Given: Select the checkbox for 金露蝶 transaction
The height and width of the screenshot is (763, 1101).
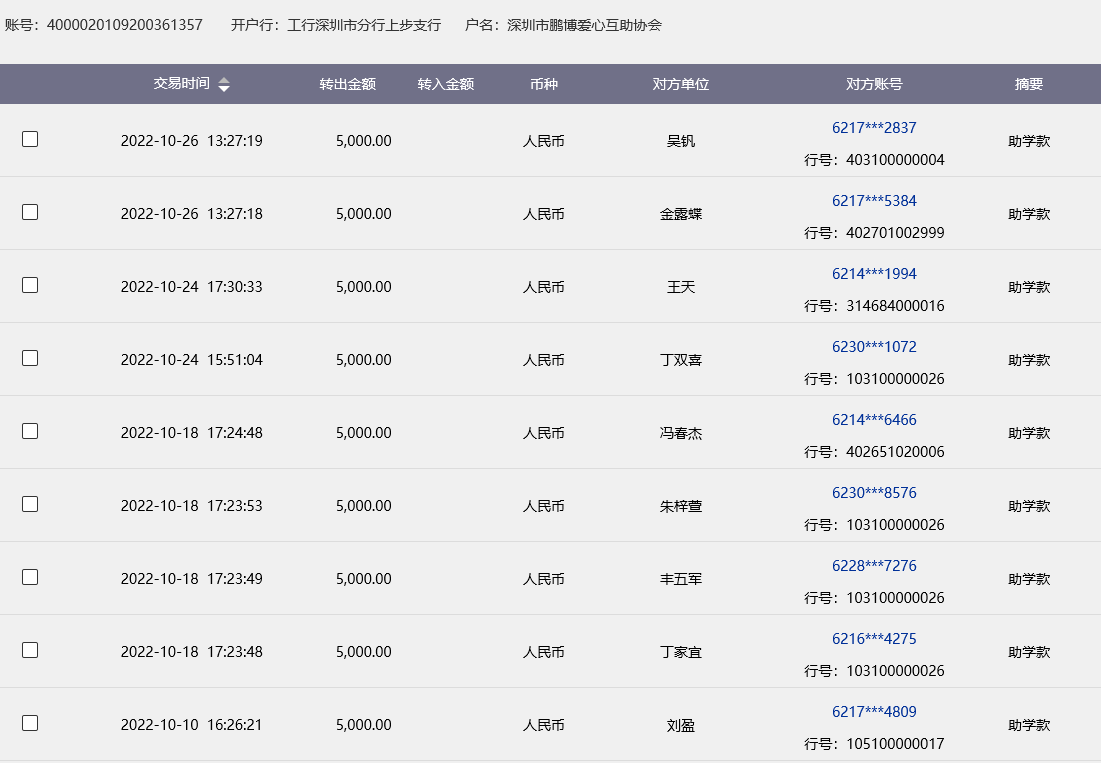Looking at the screenshot, I should 30,212.
